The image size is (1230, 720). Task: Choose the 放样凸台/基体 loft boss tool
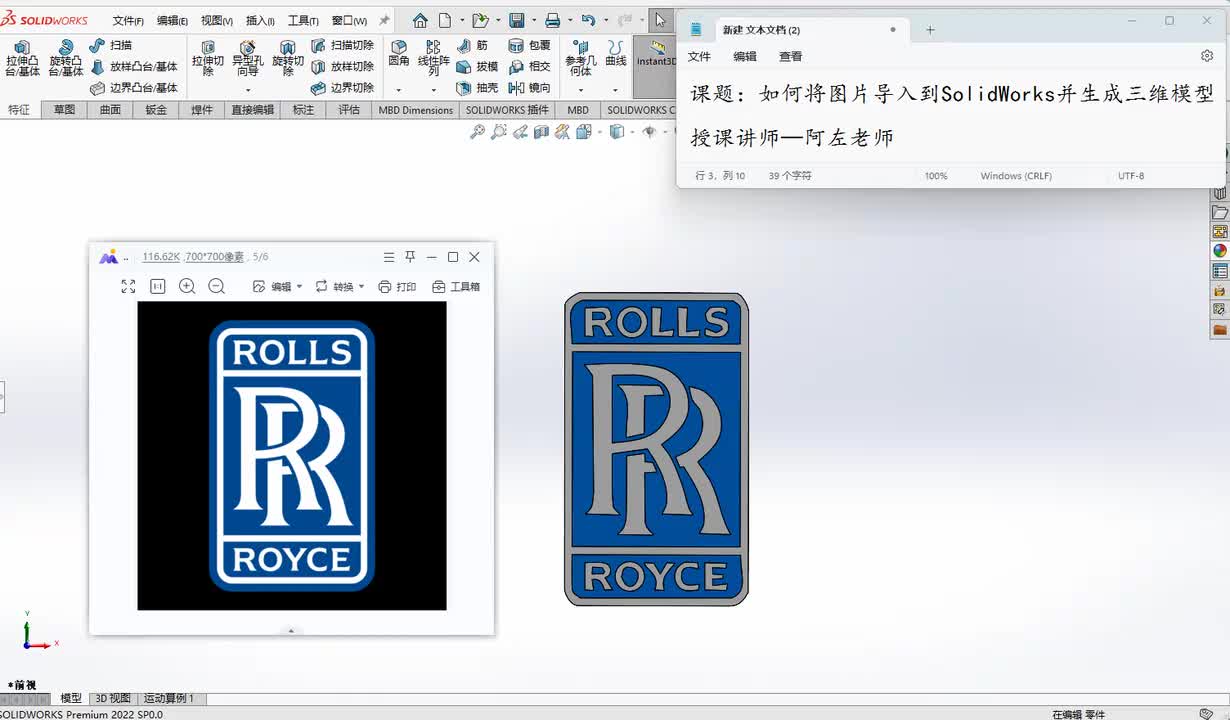point(133,67)
